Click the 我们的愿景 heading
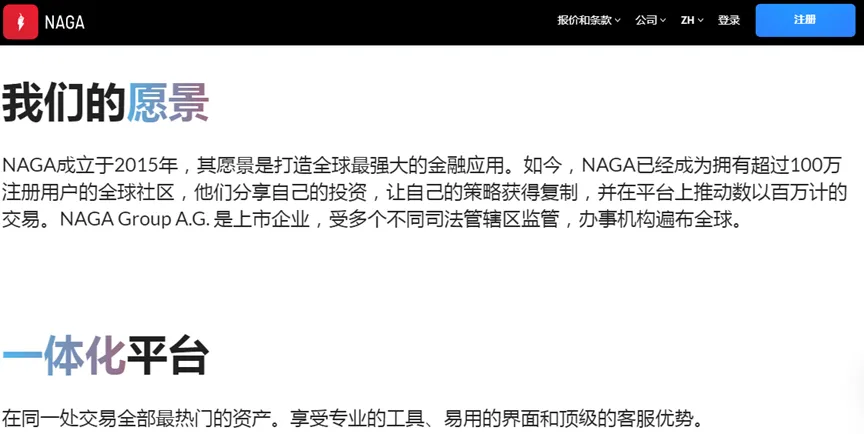The height and width of the screenshot is (434, 864). [105, 102]
